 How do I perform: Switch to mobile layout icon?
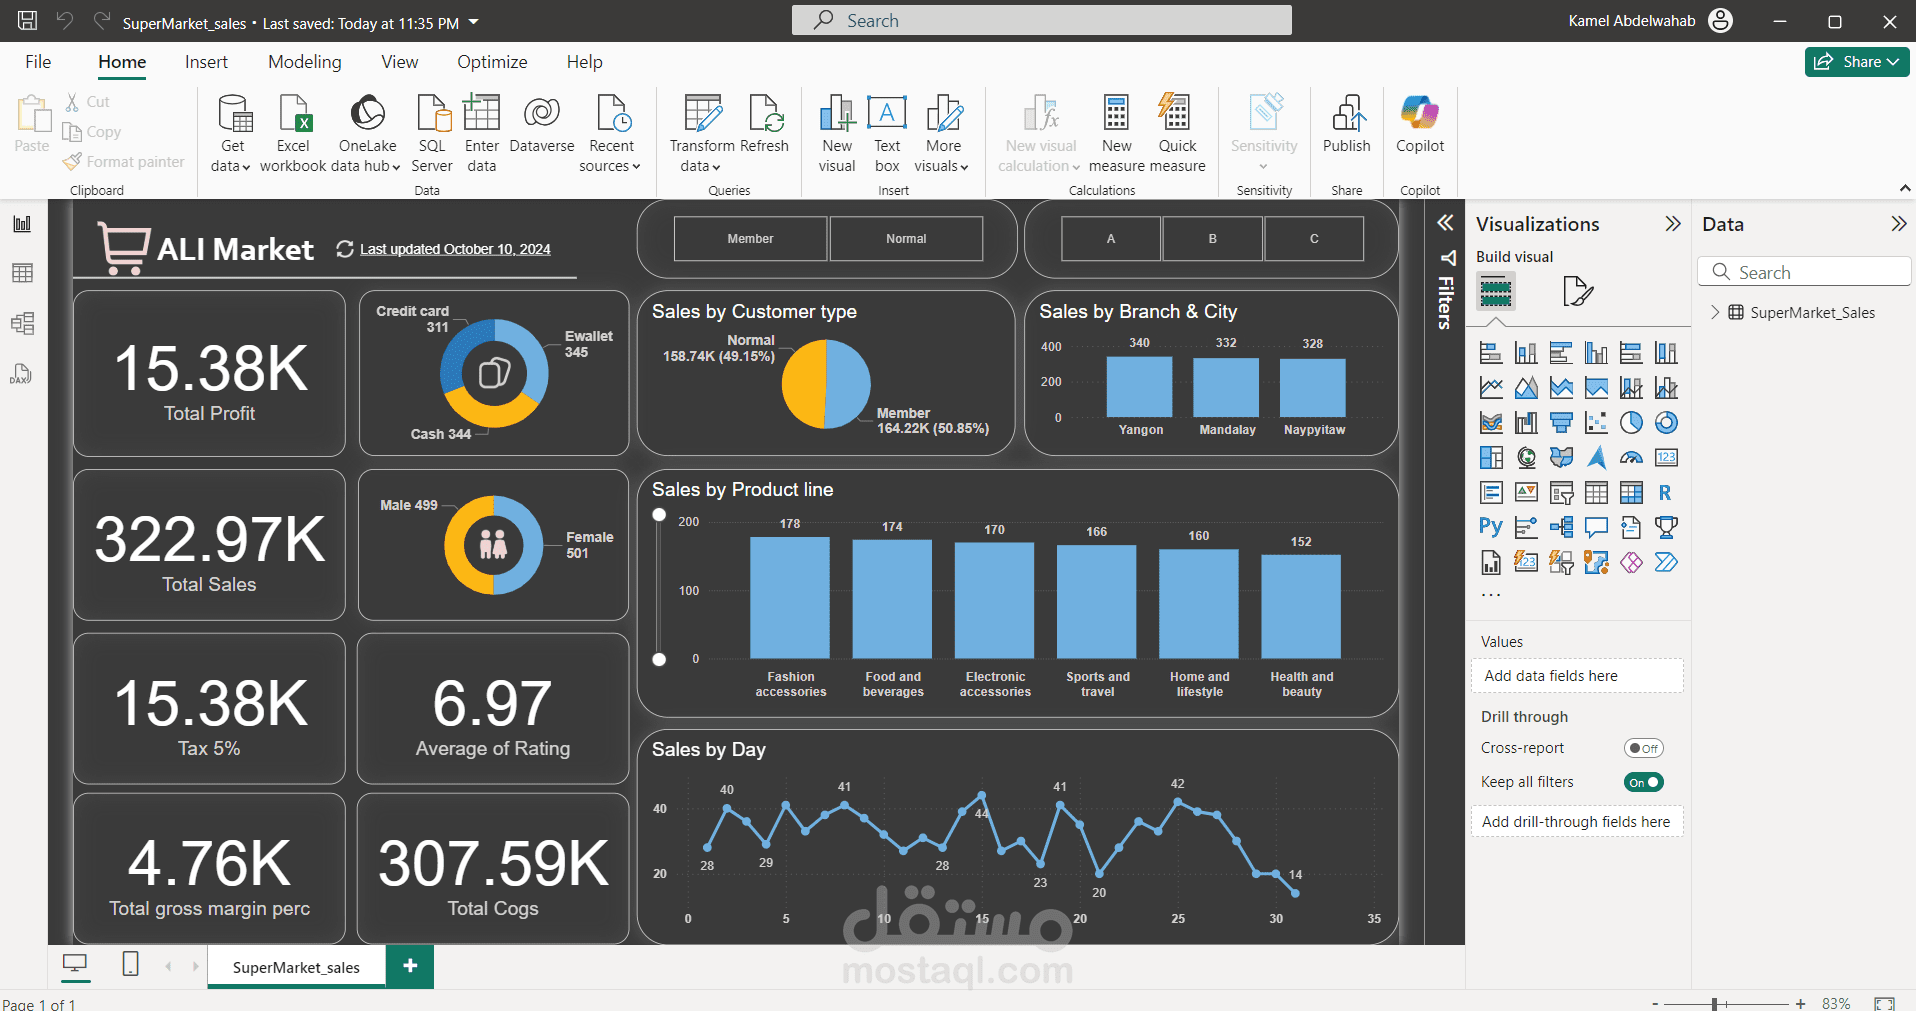tap(130, 964)
